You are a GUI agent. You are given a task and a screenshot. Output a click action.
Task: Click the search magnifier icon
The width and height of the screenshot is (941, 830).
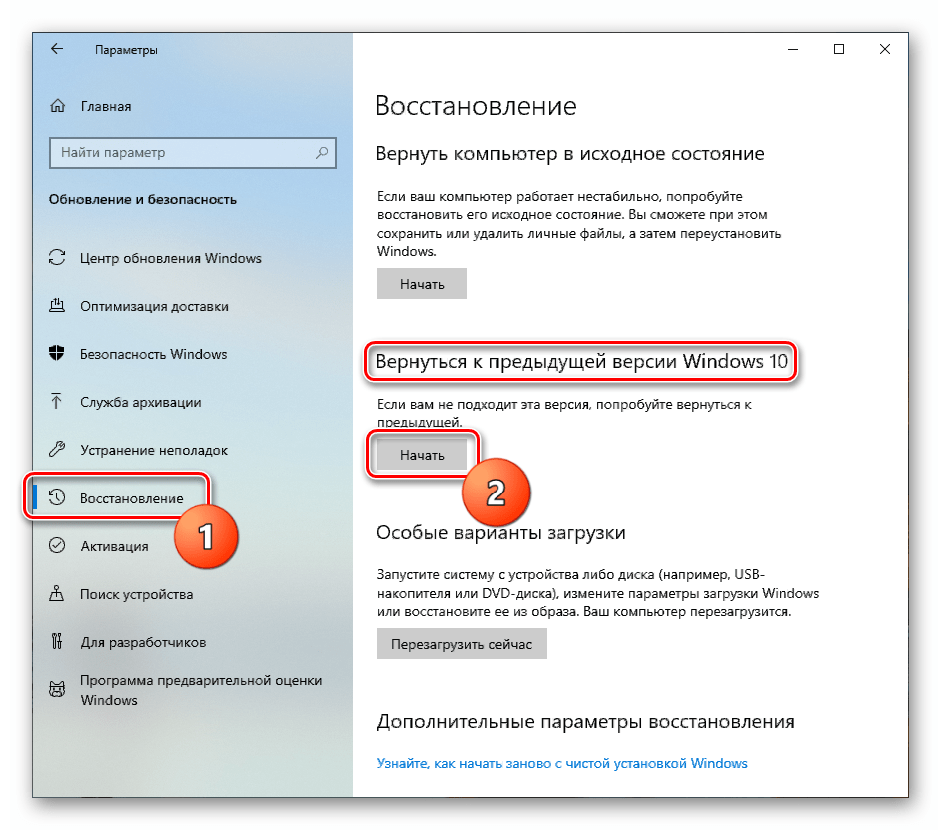coord(322,152)
